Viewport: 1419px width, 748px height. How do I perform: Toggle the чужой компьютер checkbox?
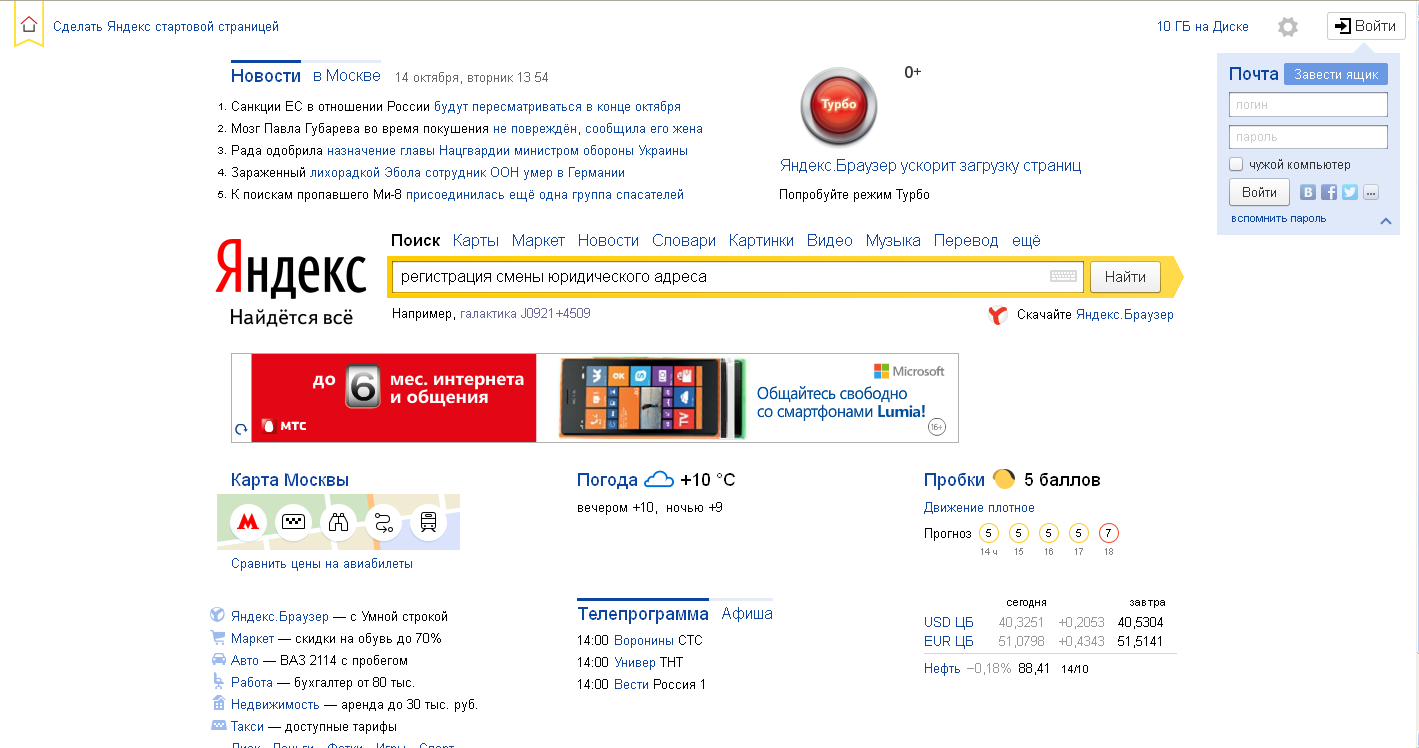click(1236, 164)
